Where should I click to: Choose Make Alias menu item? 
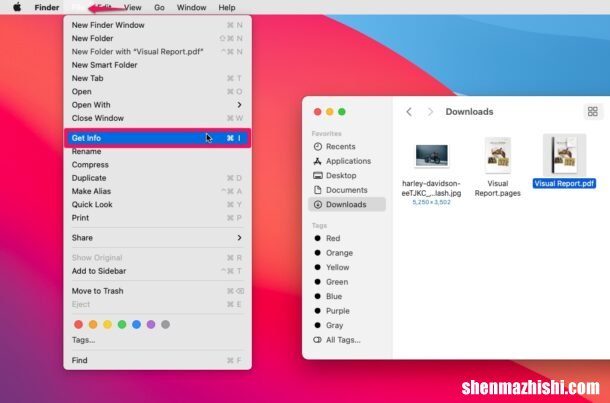tap(157, 191)
